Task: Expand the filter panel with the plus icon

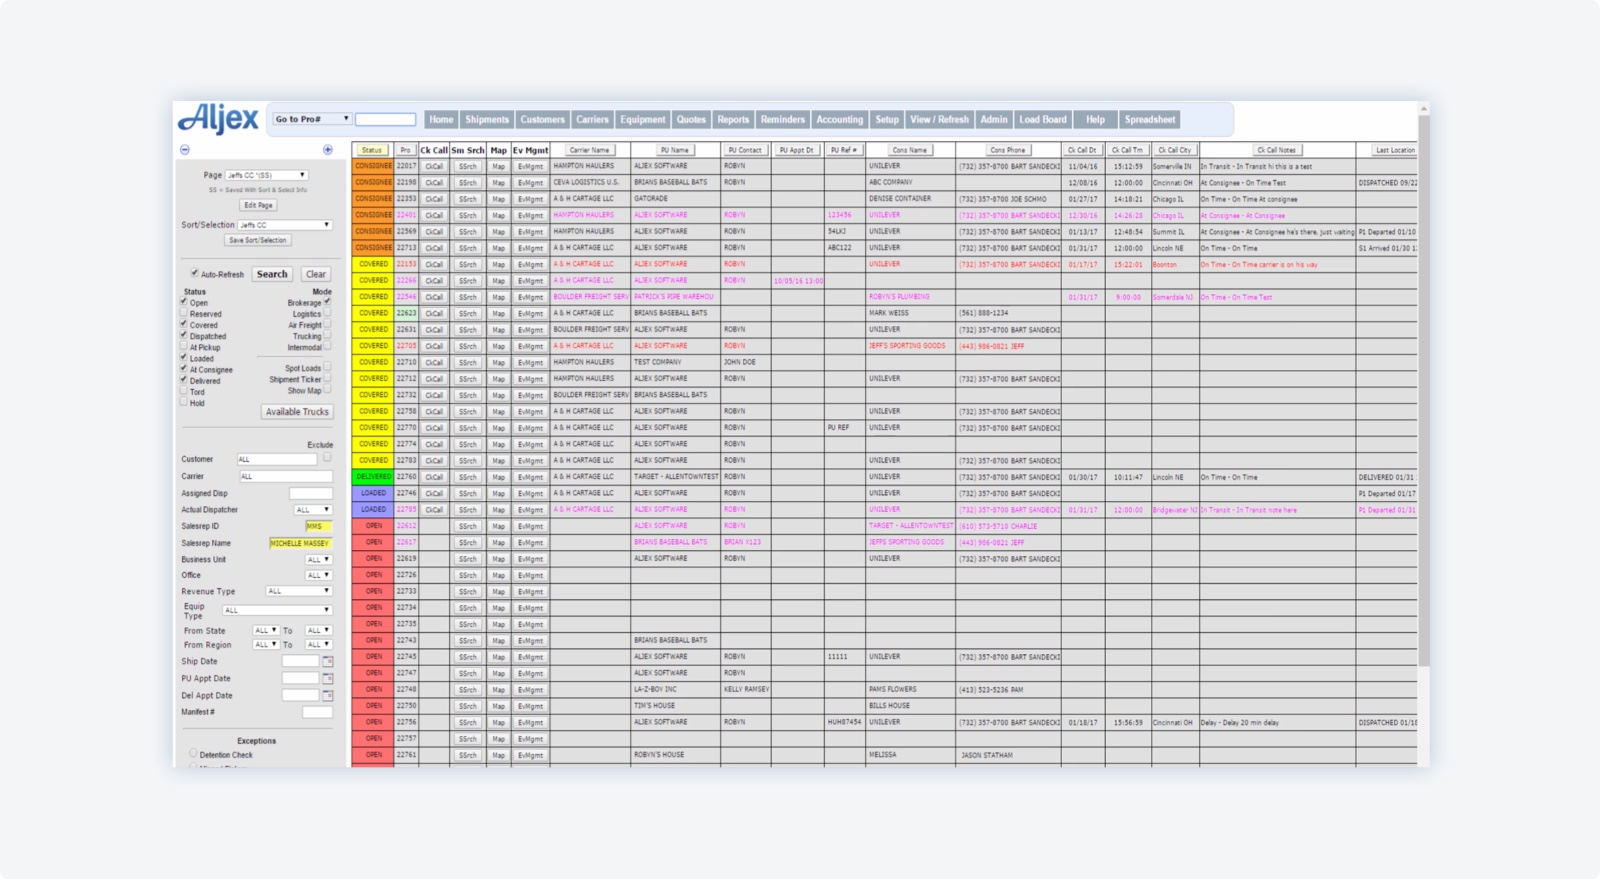Action: (327, 150)
